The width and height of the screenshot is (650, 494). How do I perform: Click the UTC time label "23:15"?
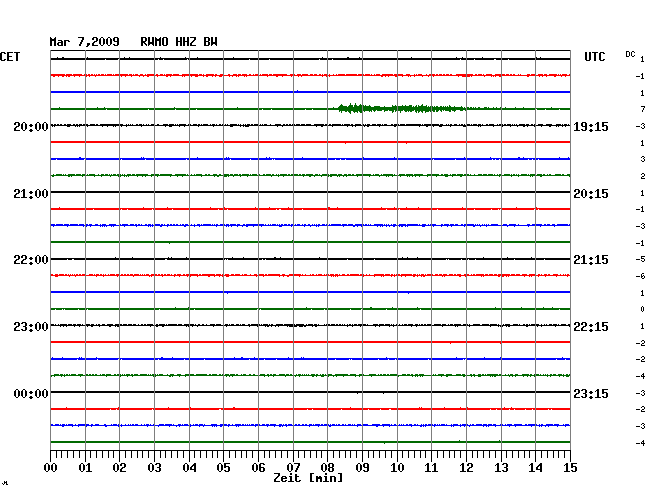point(591,393)
